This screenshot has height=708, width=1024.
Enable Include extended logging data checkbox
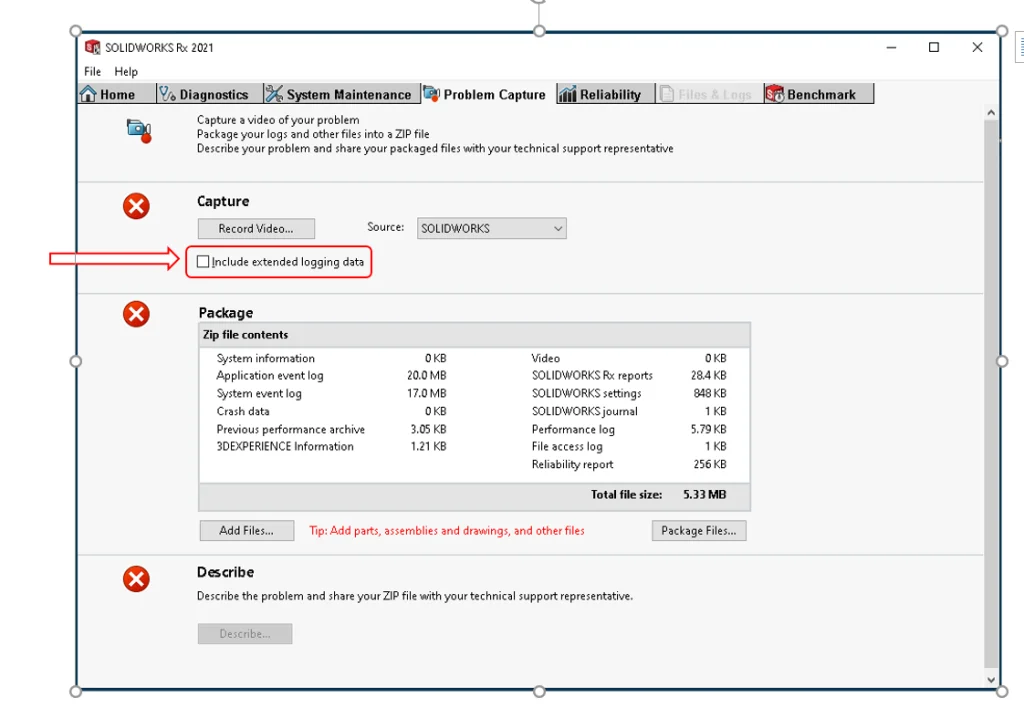204,262
